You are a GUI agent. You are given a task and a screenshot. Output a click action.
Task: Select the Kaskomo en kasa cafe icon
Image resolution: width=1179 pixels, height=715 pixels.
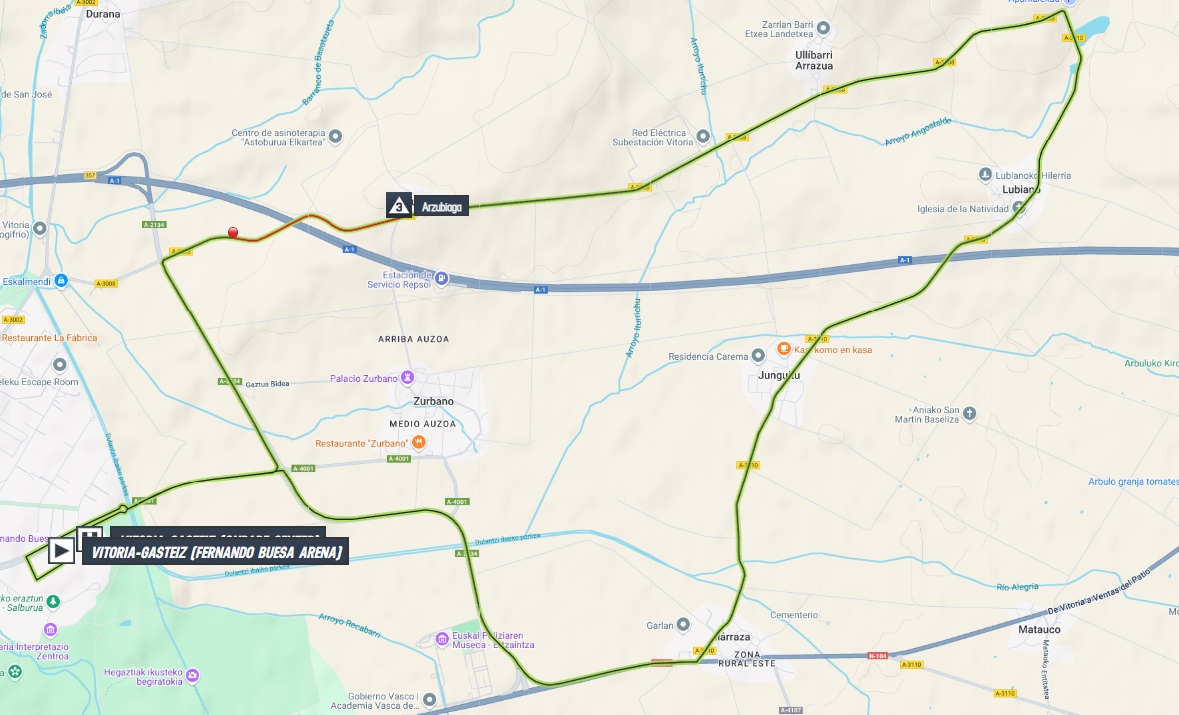784,349
